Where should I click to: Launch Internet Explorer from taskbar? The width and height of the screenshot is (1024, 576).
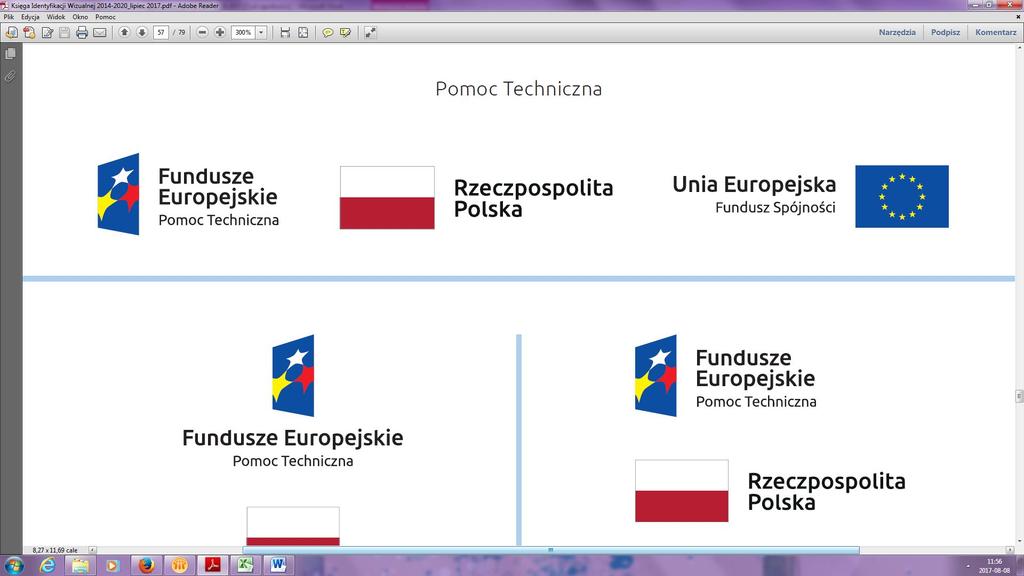pyautogui.click(x=48, y=566)
